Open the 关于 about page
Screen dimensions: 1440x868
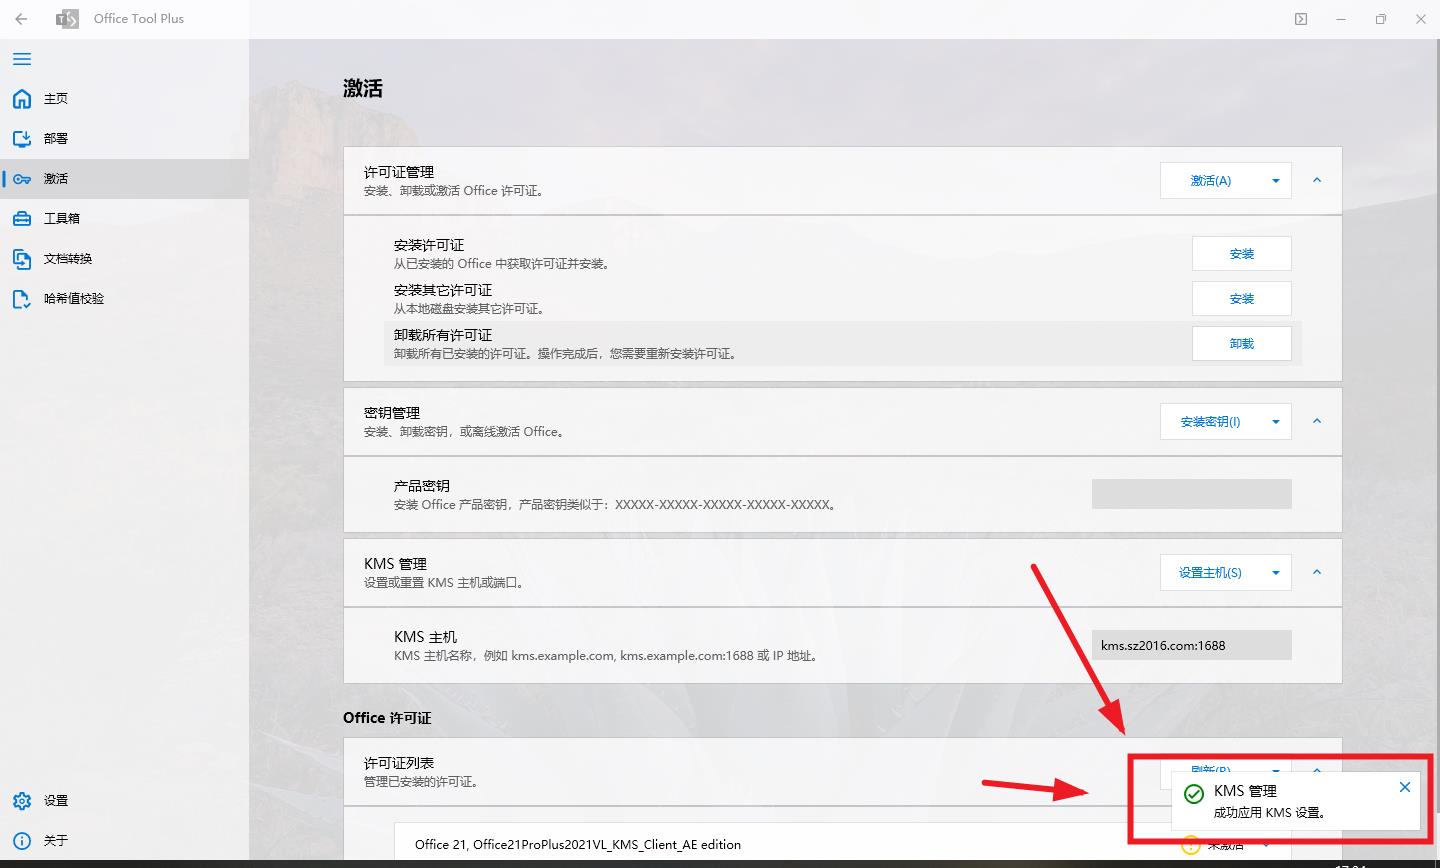pos(55,840)
